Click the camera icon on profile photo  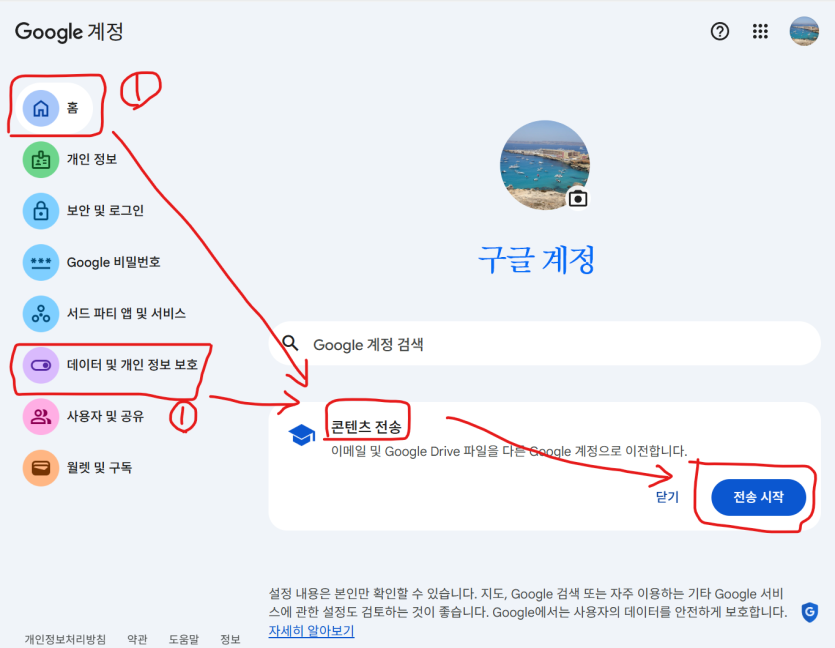point(578,199)
